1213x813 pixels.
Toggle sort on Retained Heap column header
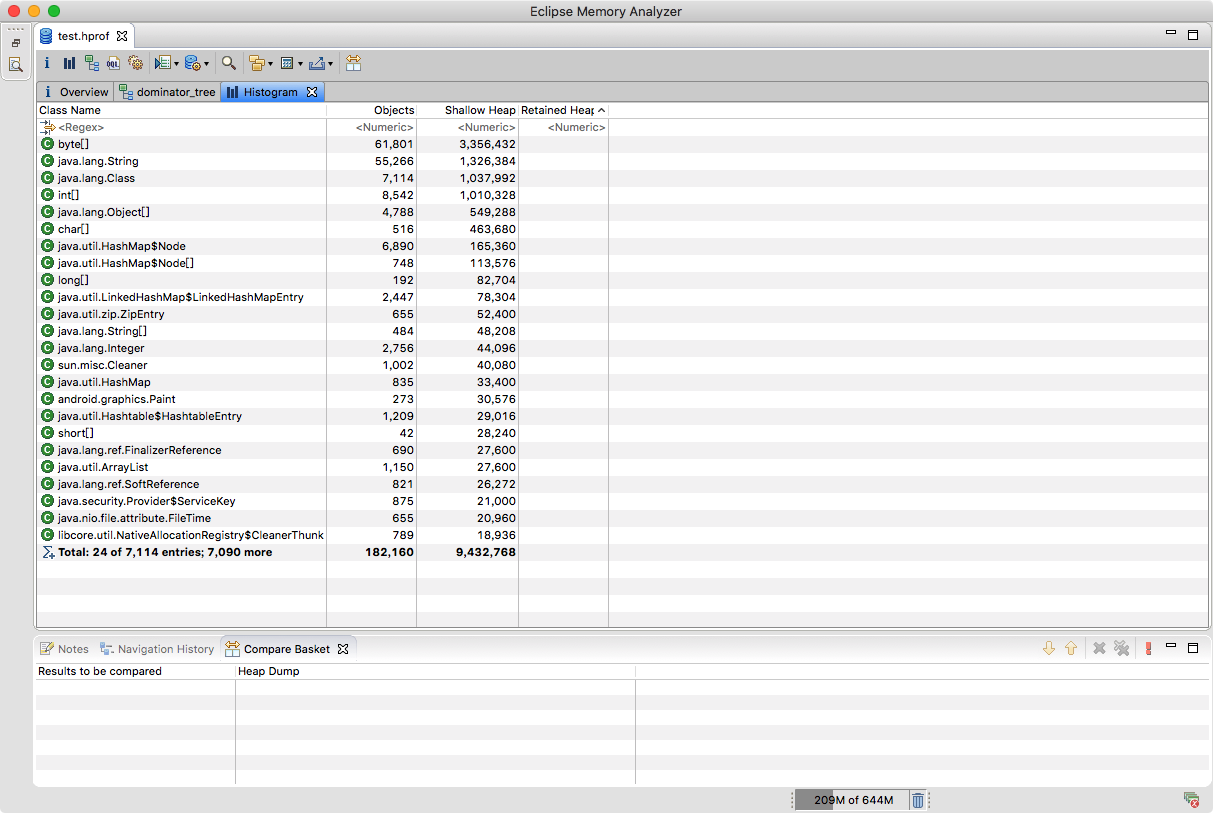(563, 110)
